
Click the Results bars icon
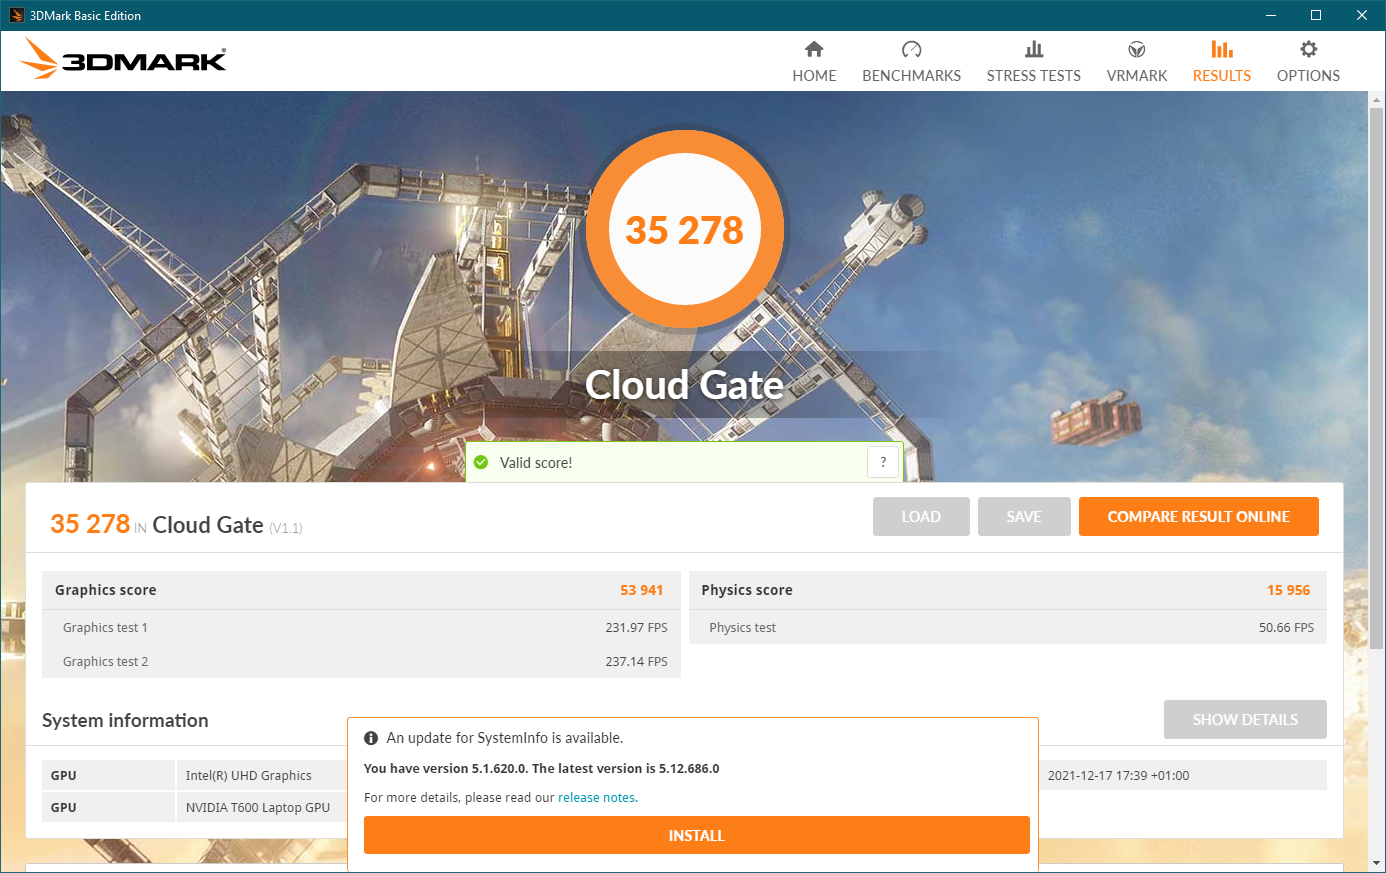tap(1222, 49)
